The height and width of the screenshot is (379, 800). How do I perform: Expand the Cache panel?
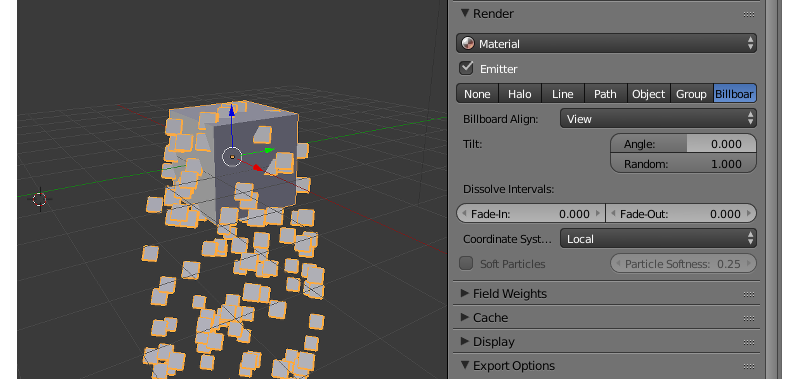465,317
